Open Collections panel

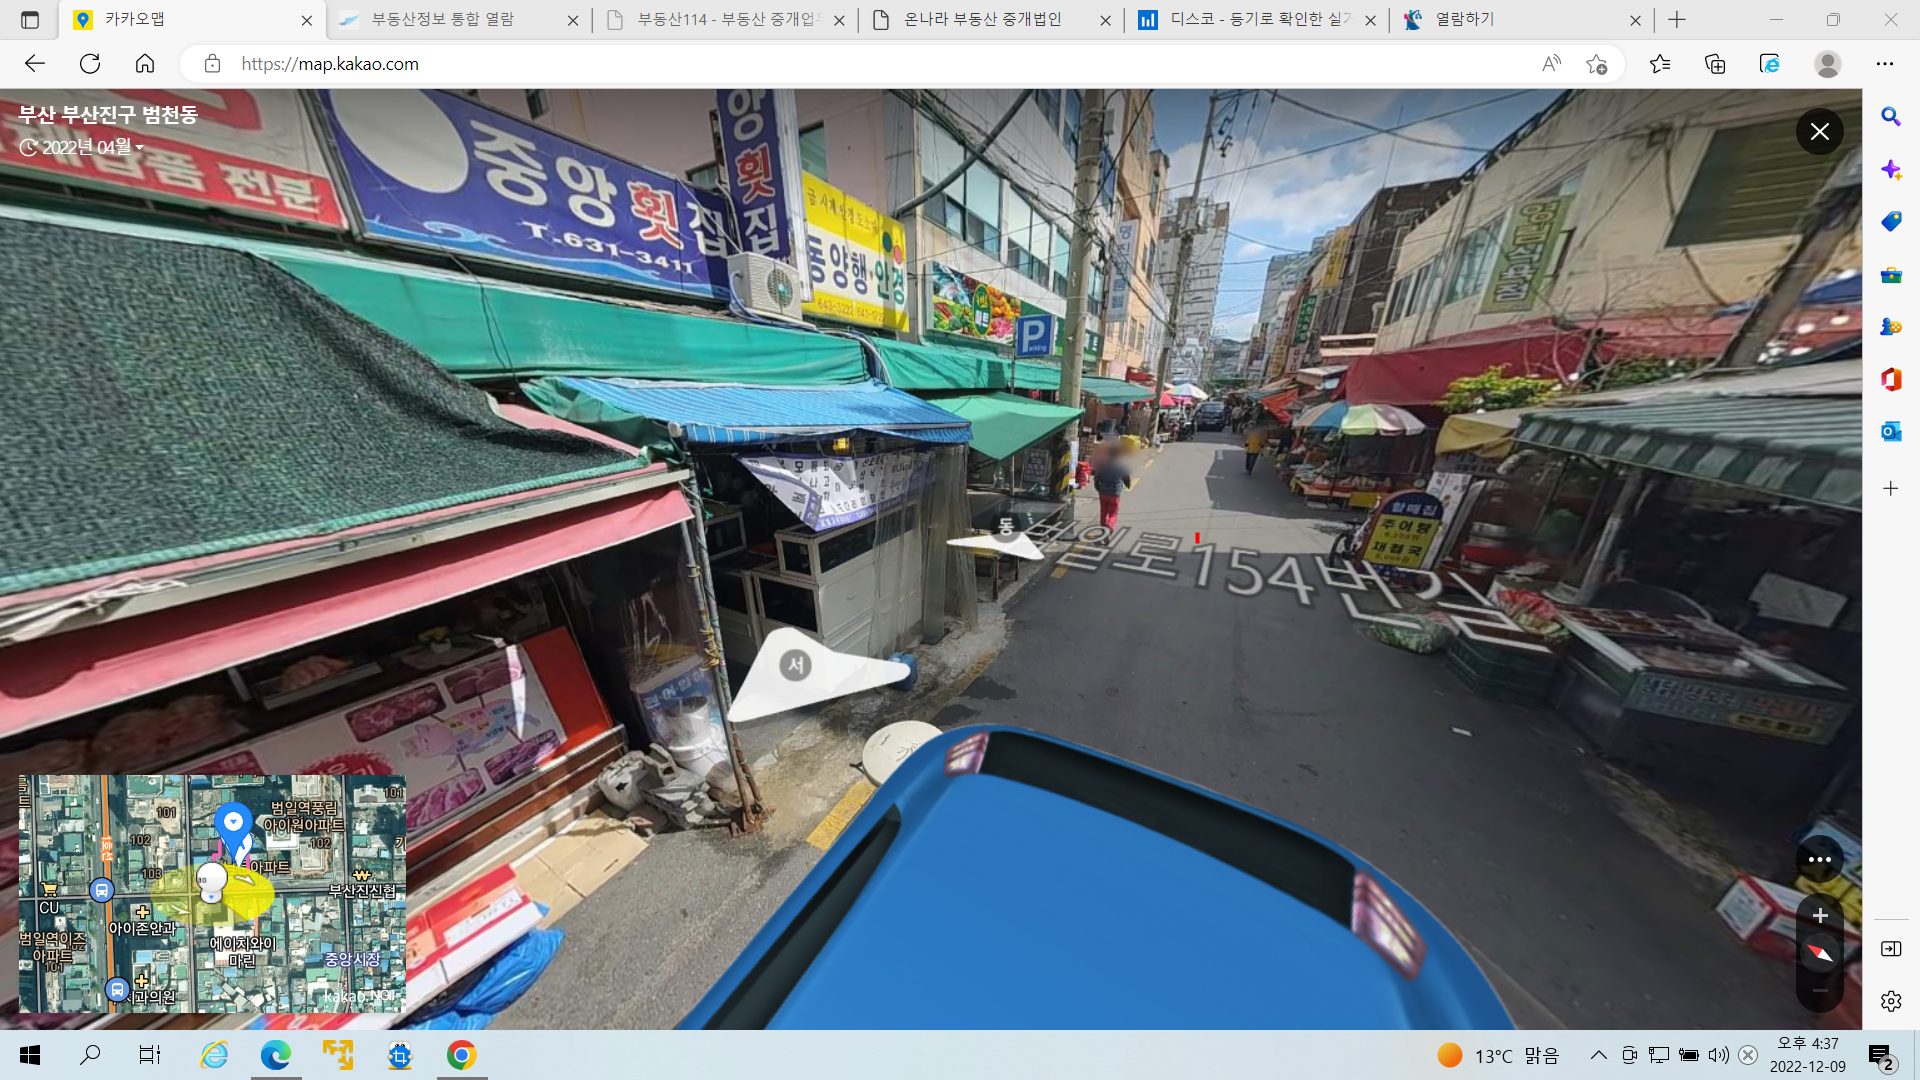coord(1715,64)
